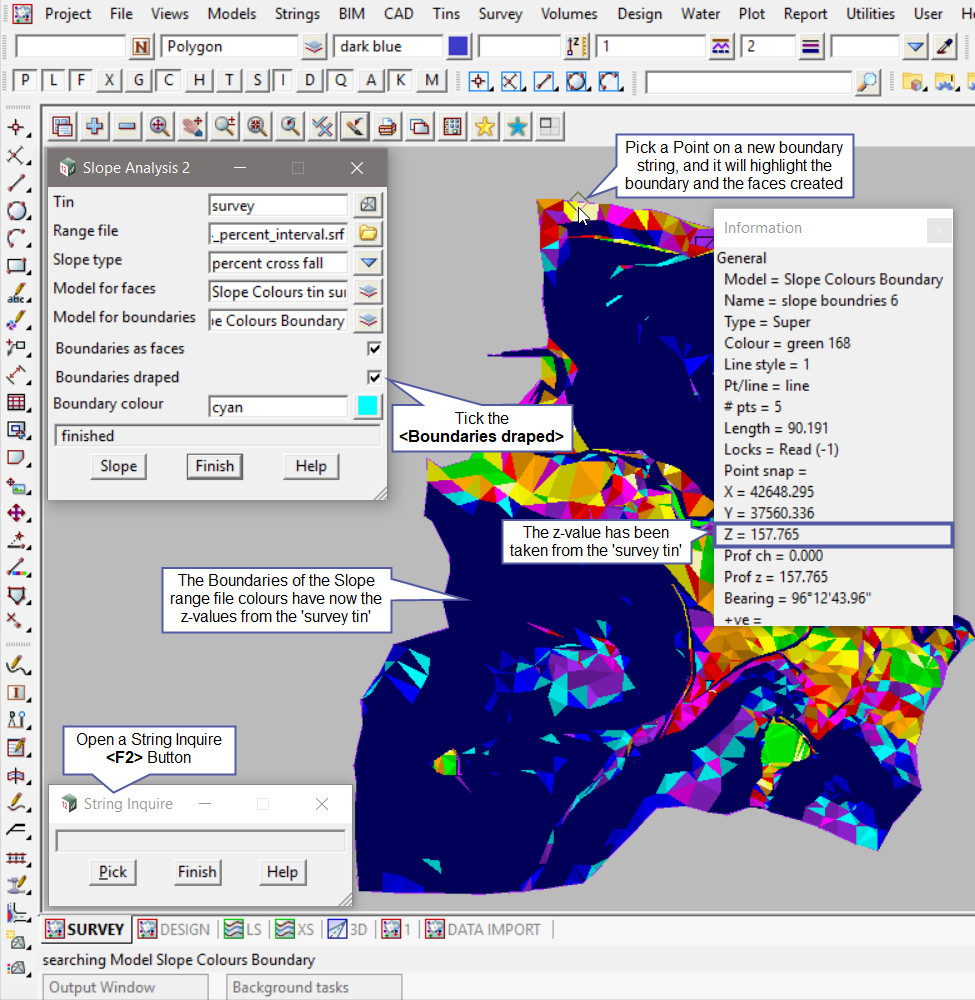Click the printer plot icon in view toolbar

387,126
